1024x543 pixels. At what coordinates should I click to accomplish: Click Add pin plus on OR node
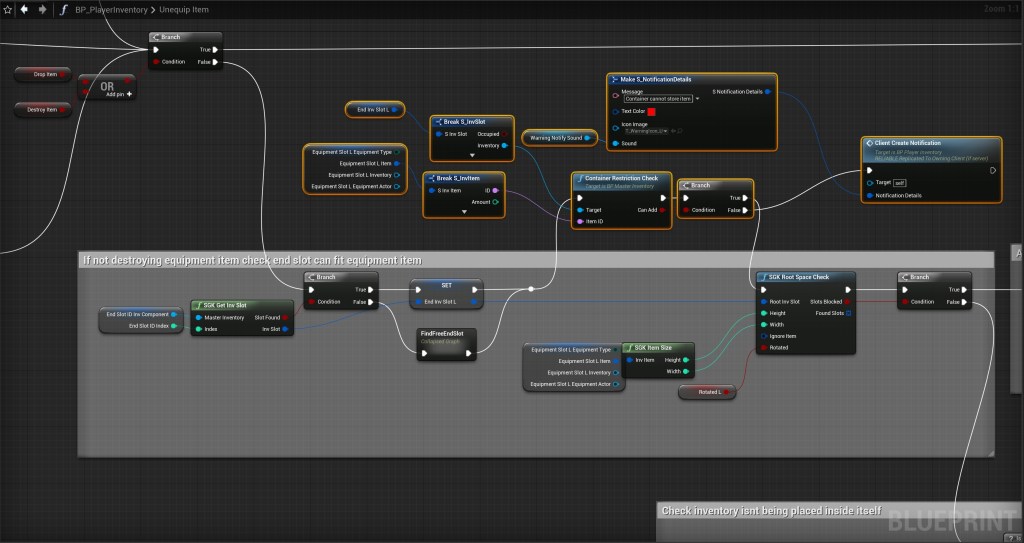click(129, 93)
